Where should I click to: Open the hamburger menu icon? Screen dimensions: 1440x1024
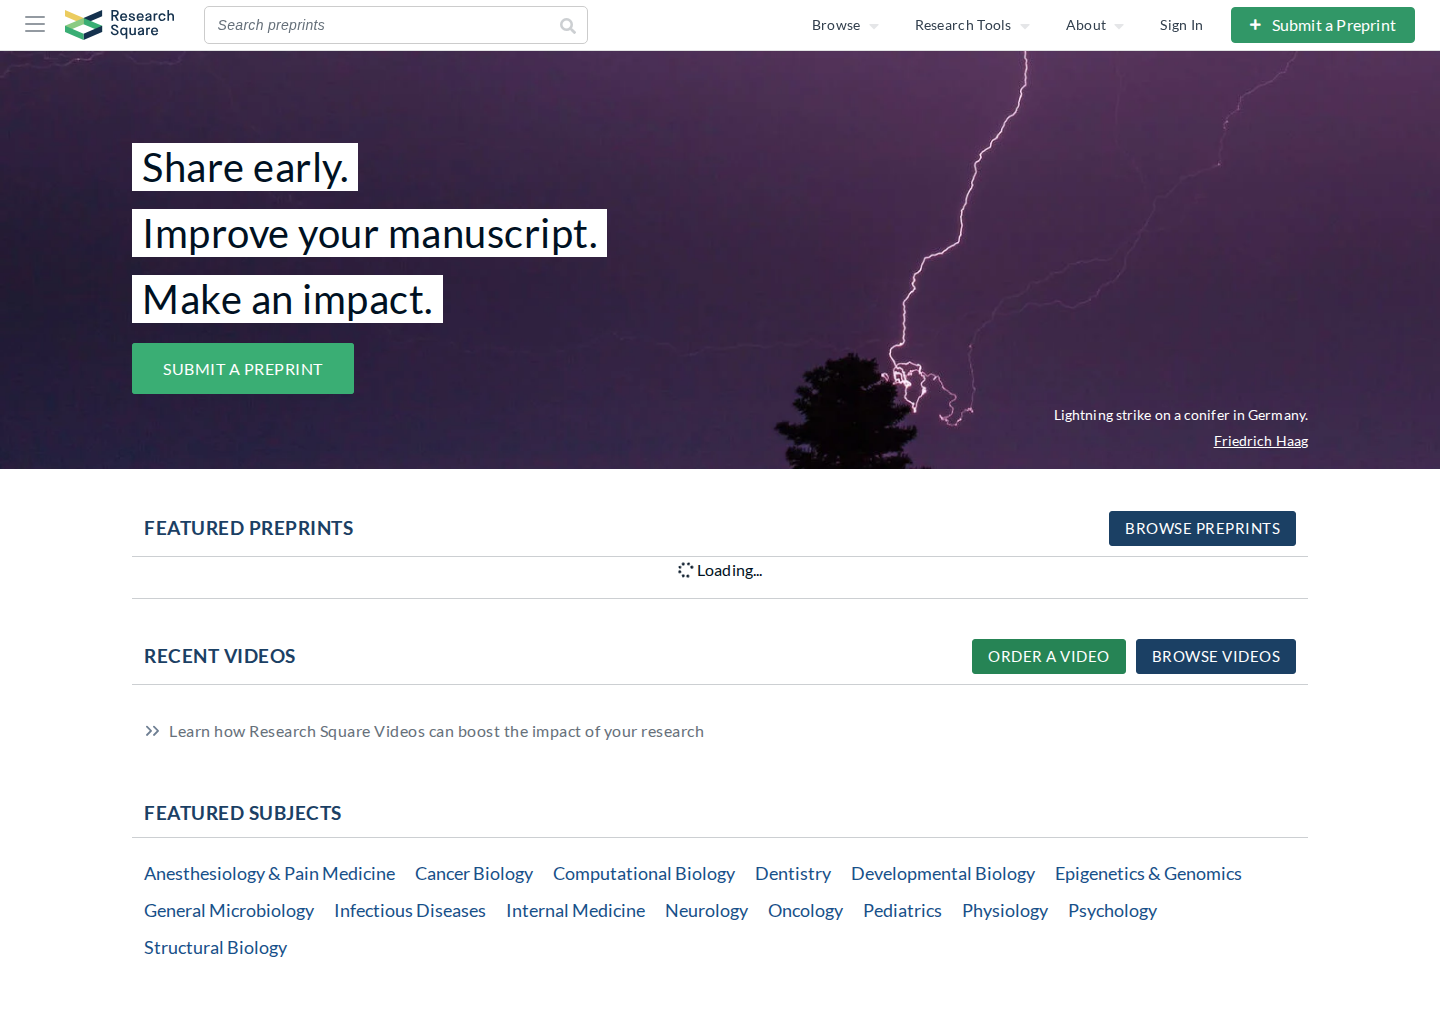tap(35, 24)
